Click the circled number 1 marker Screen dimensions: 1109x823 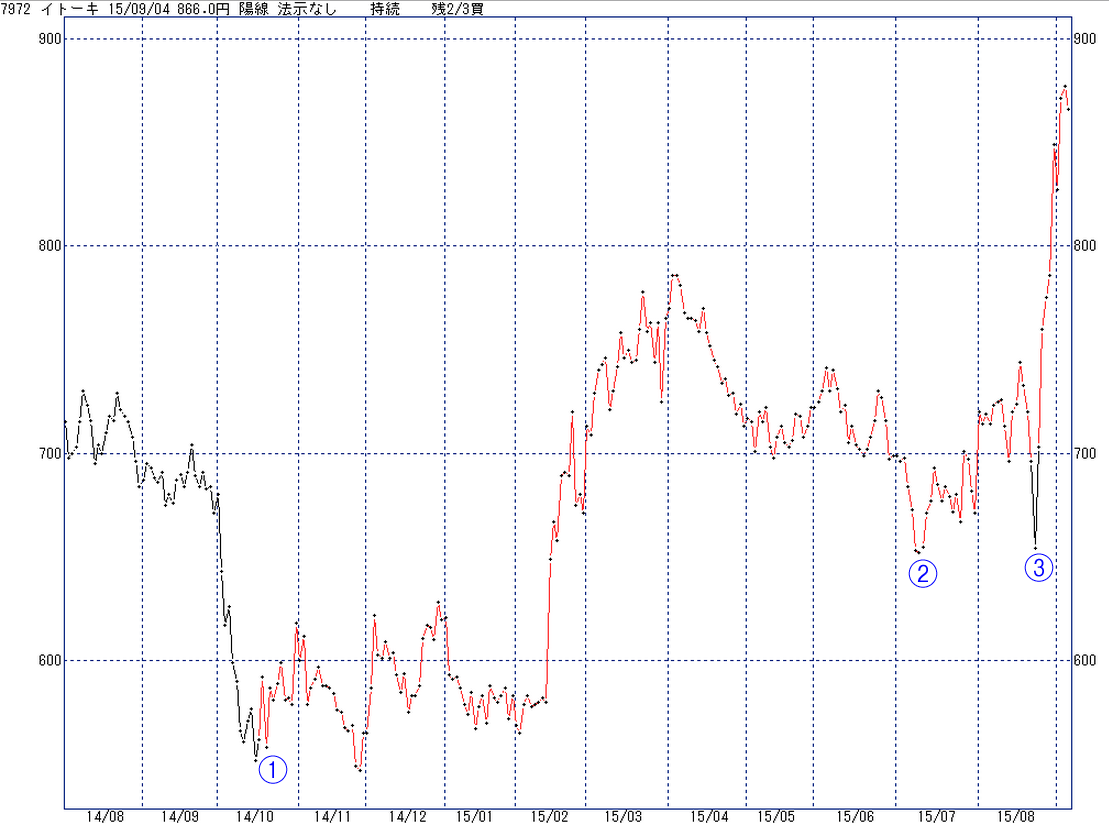click(273, 770)
